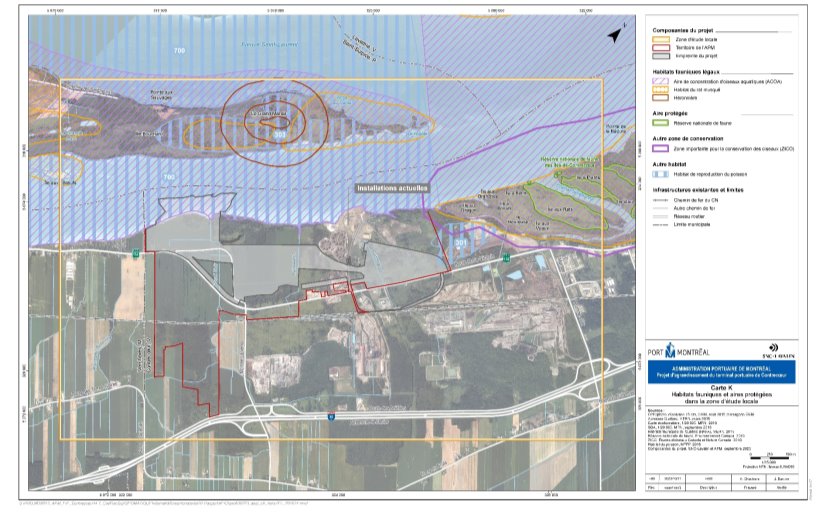Click the 700 label in the upper river
The width and height of the screenshot is (826, 520).
click(179, 51)
